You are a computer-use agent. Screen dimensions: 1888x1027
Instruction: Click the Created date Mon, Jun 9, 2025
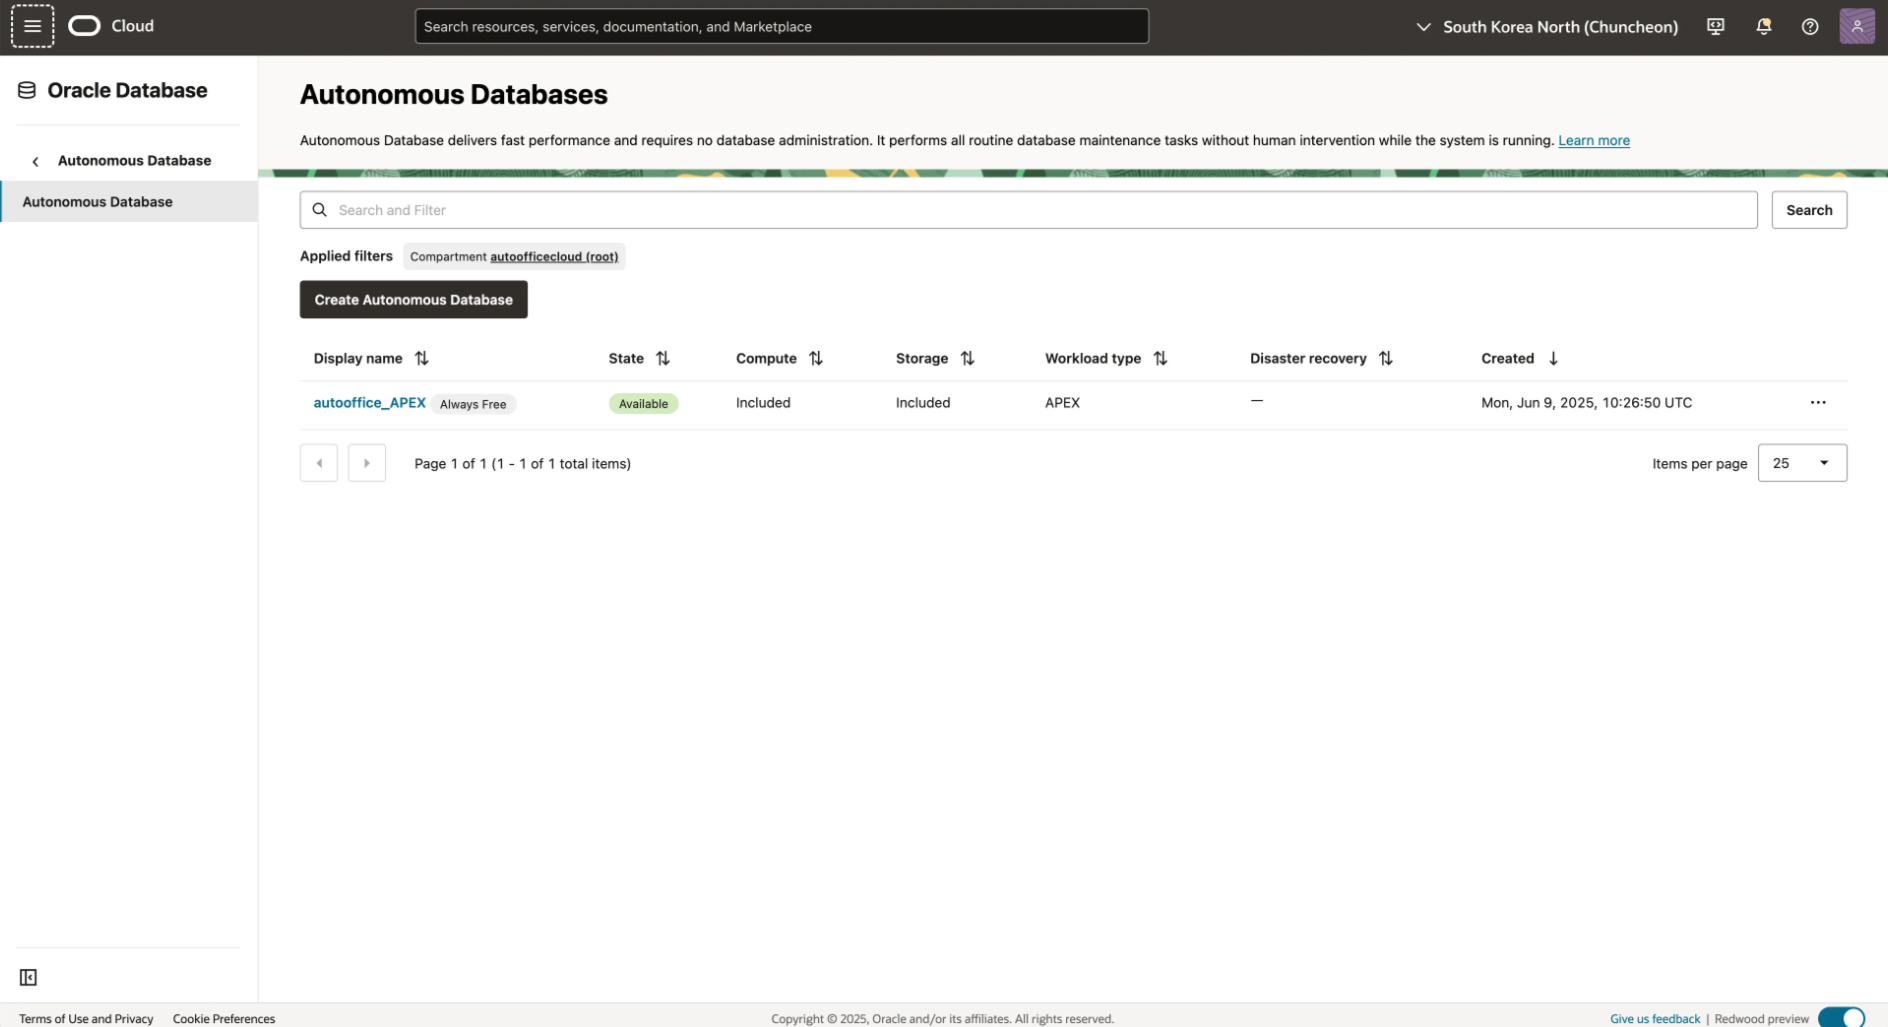(x=1586, y=403)
